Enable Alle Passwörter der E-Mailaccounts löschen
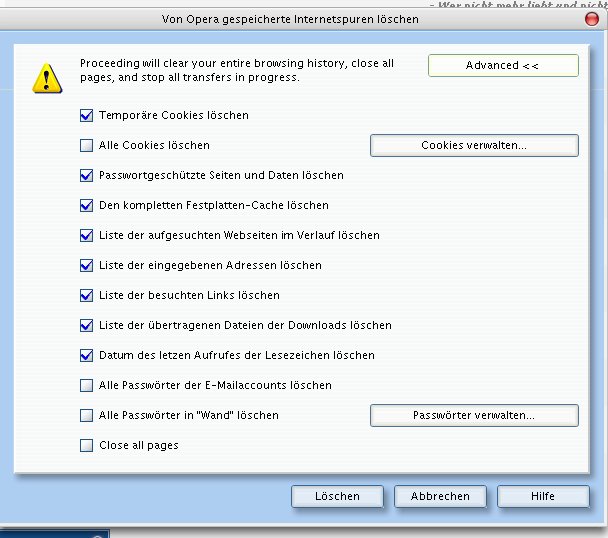608x538 pixels. (x=86, y=385)
